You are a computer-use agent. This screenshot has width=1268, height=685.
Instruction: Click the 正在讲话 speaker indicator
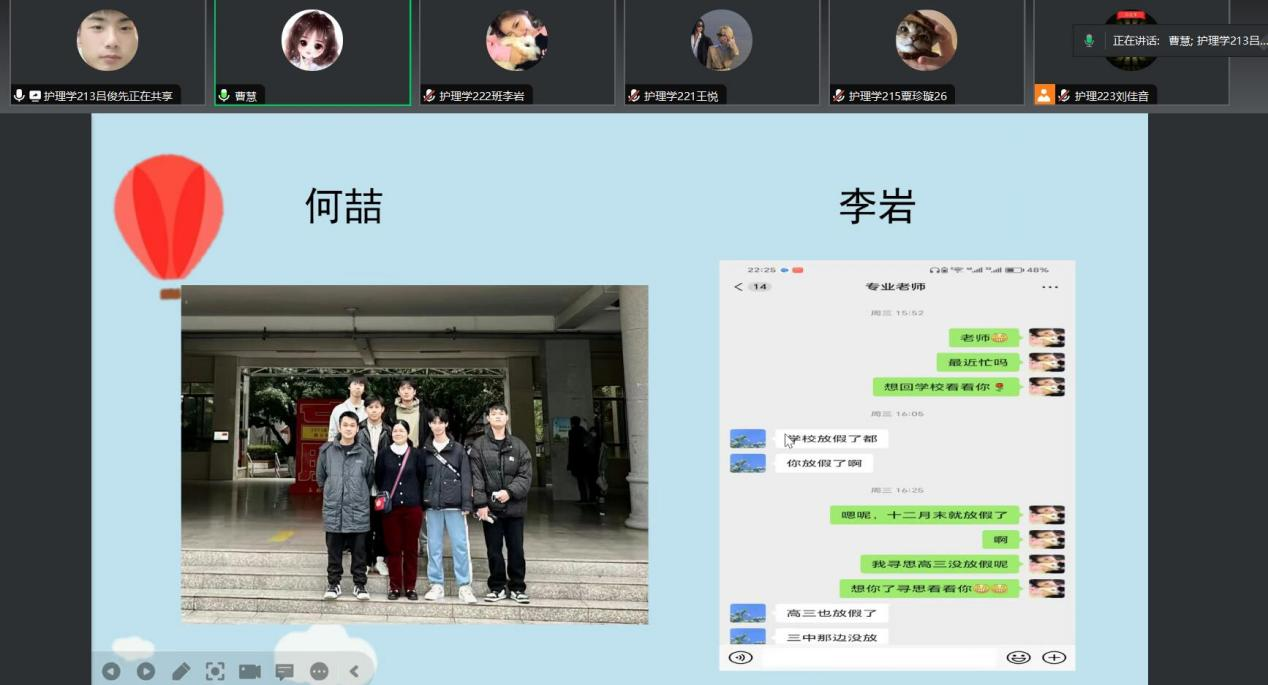[x=1170, y=41]
